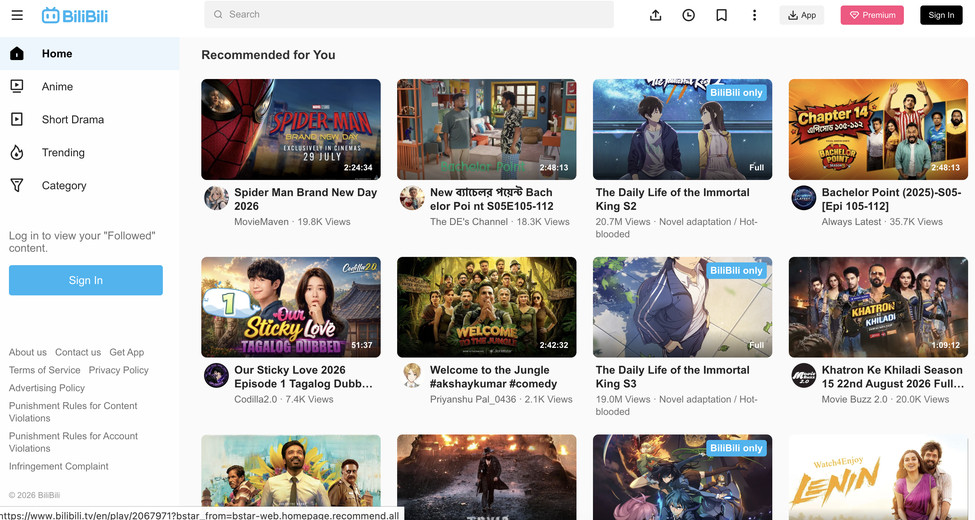
Task: Click the search magnifier icon
Action: coord(218,14)
